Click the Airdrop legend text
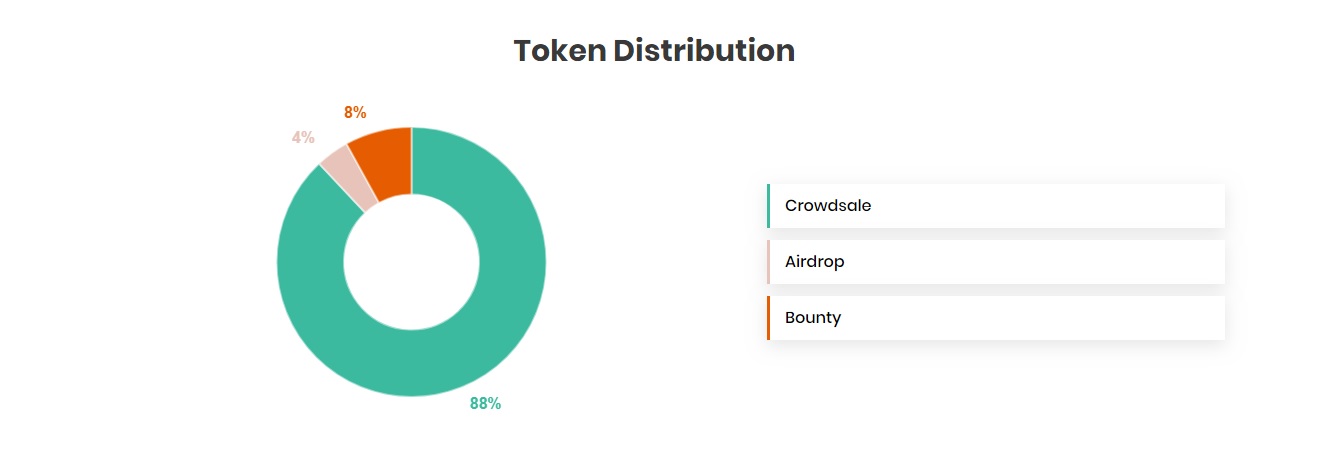This screenshot has height=472, width=1323. pos(815,262)
